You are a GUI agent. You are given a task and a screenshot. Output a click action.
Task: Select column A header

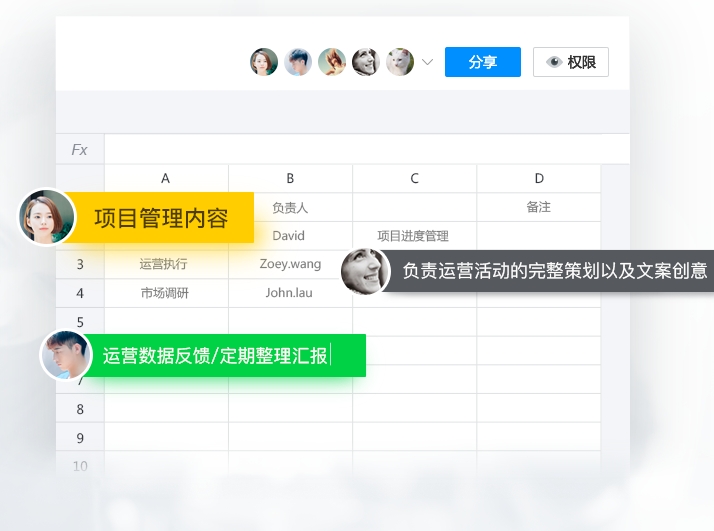point(166,179)
